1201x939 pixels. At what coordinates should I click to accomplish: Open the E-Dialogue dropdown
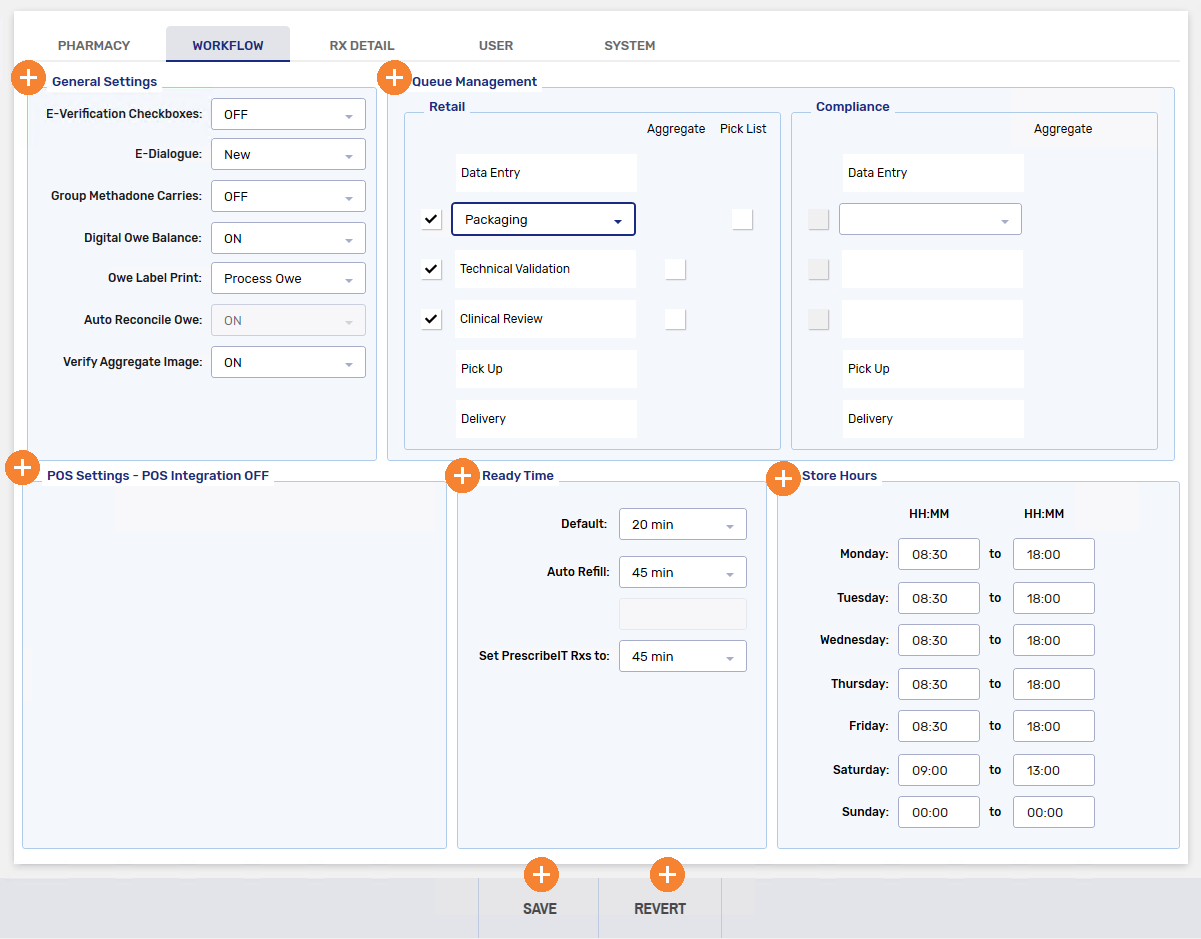pyautogui.click(x=288, y=154)
